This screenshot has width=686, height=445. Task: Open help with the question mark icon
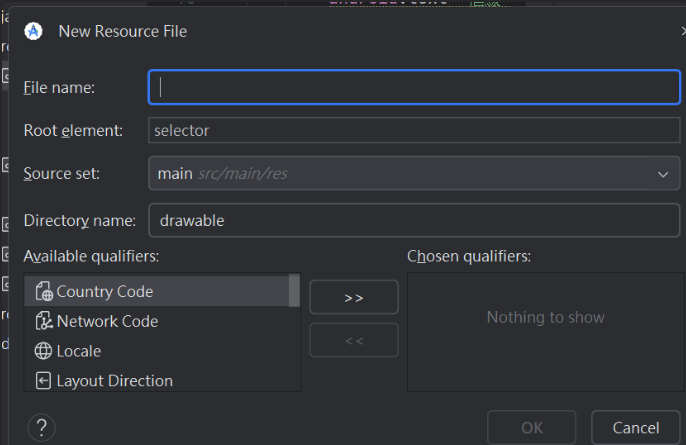[x=41, y=428]
